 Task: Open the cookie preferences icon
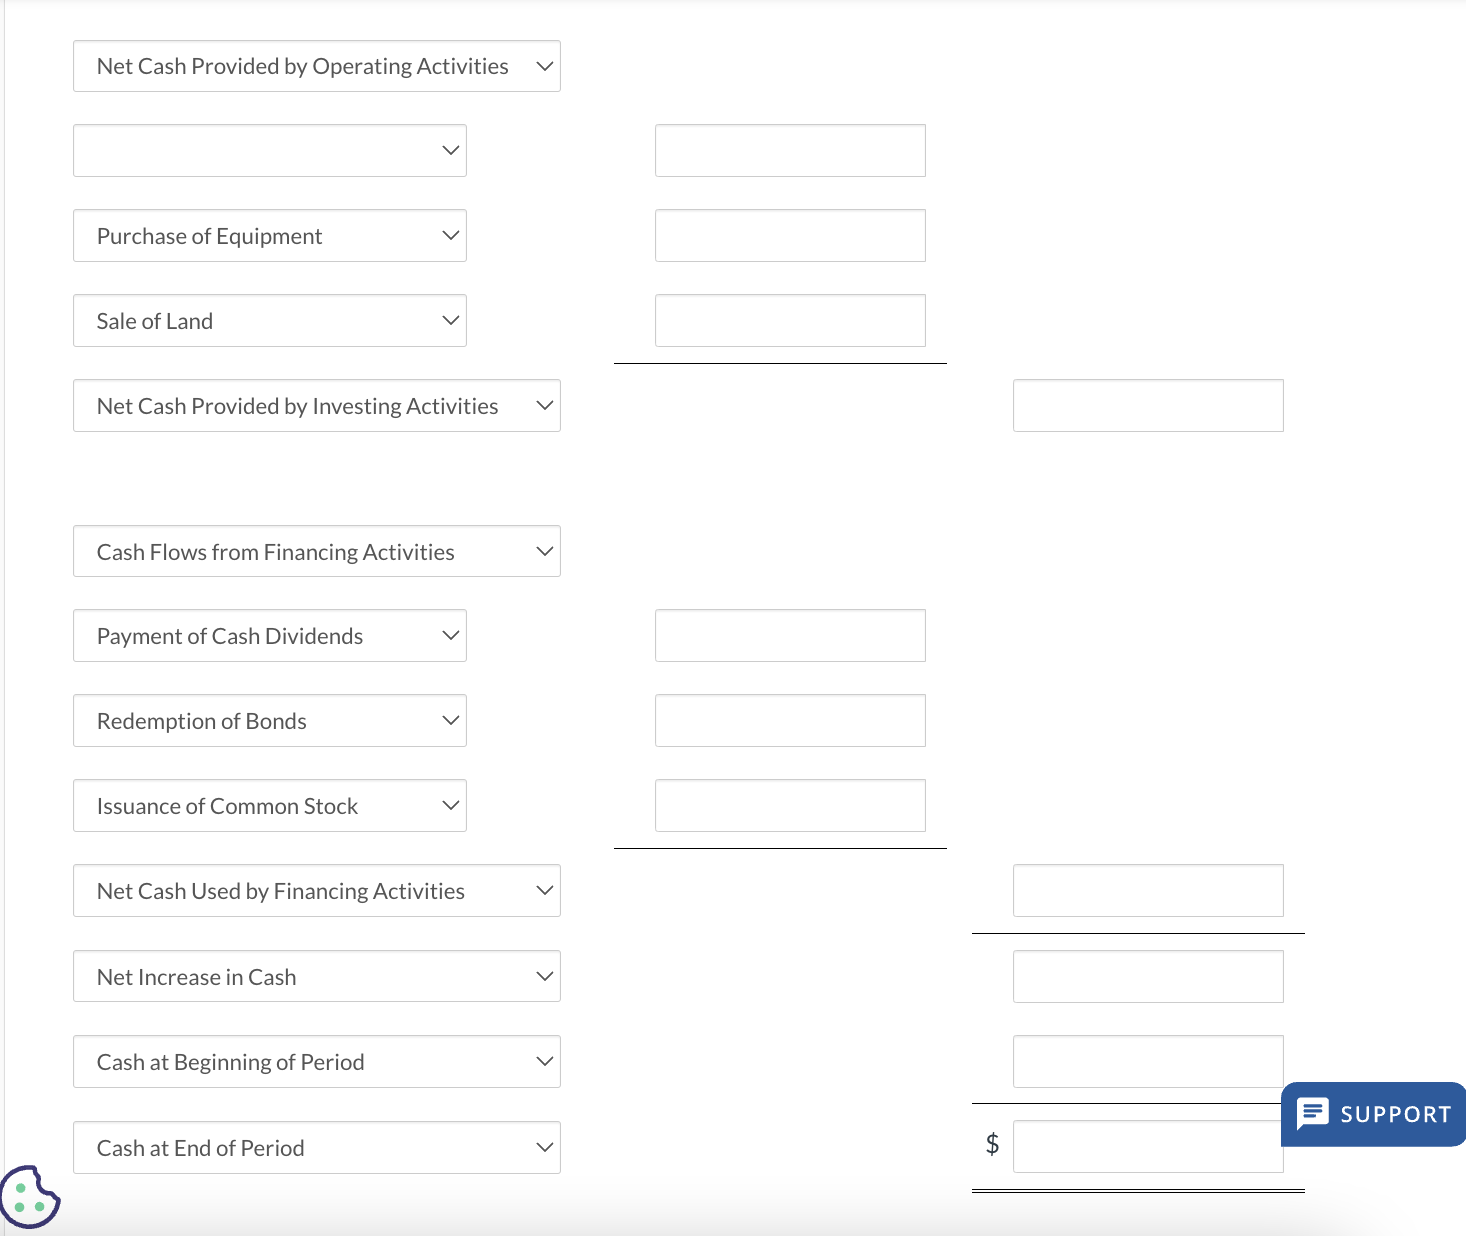30,1197
